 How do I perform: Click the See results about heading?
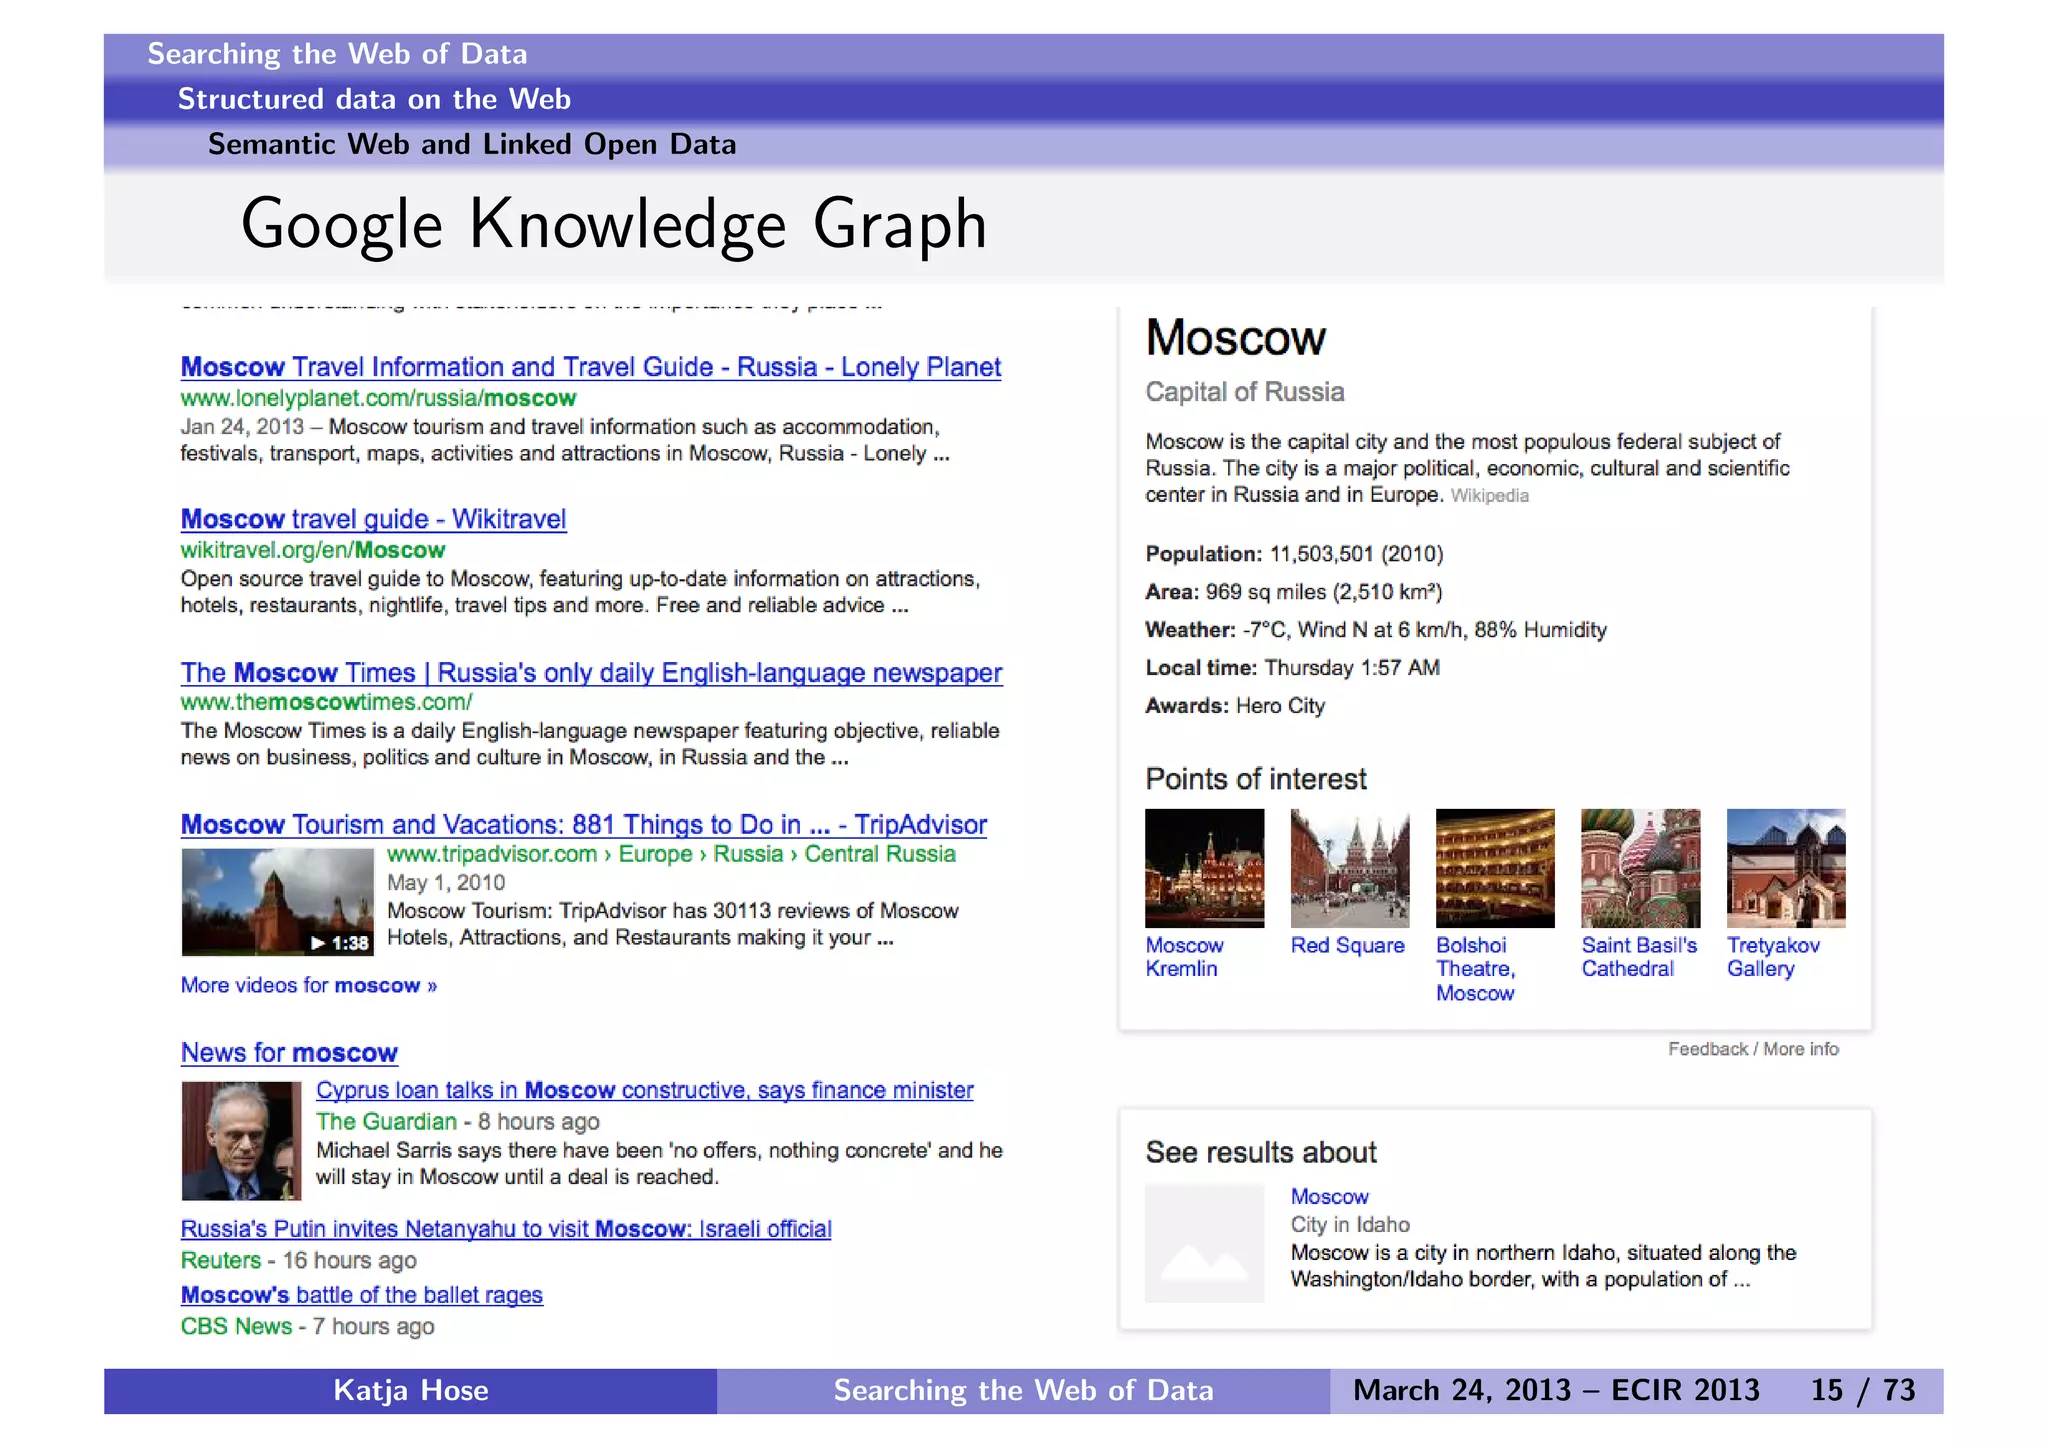pos(1261,1152)
